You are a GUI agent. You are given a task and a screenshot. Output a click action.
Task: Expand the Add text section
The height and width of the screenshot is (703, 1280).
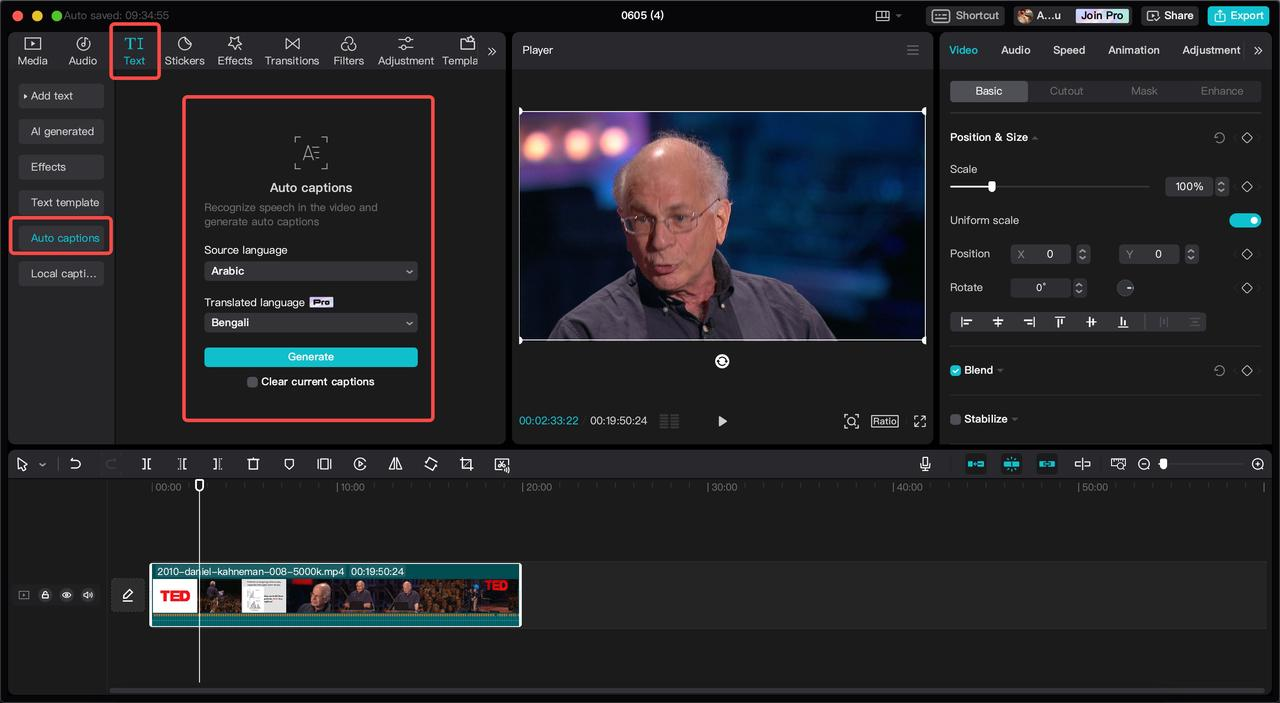point(61,96)
